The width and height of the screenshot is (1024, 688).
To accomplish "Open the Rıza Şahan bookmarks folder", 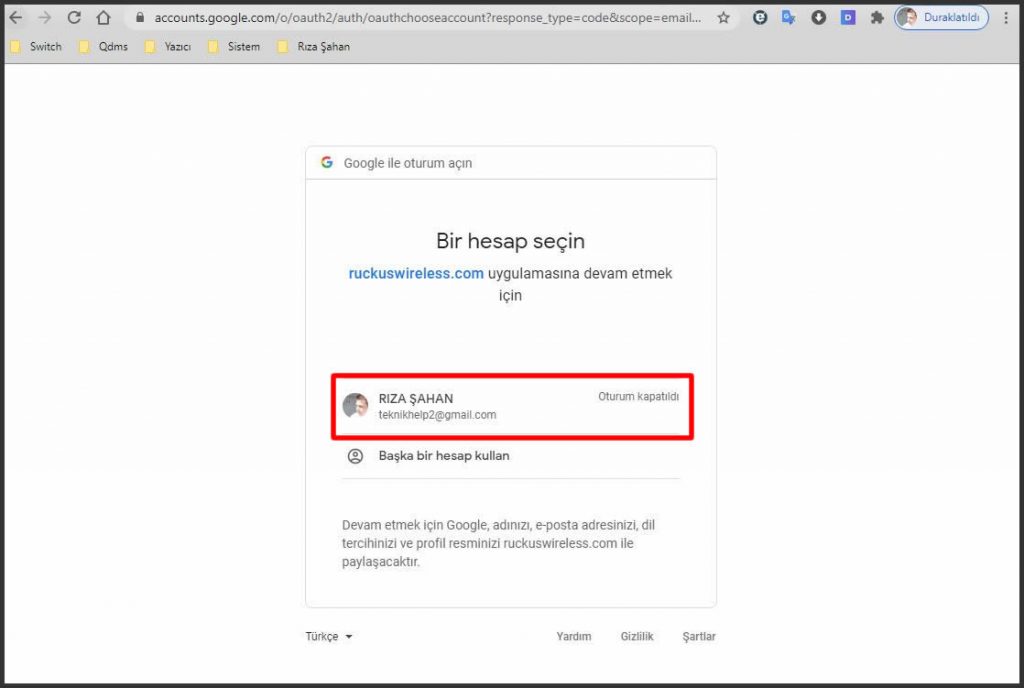I will pyautogui.click(x=313, y=46).
